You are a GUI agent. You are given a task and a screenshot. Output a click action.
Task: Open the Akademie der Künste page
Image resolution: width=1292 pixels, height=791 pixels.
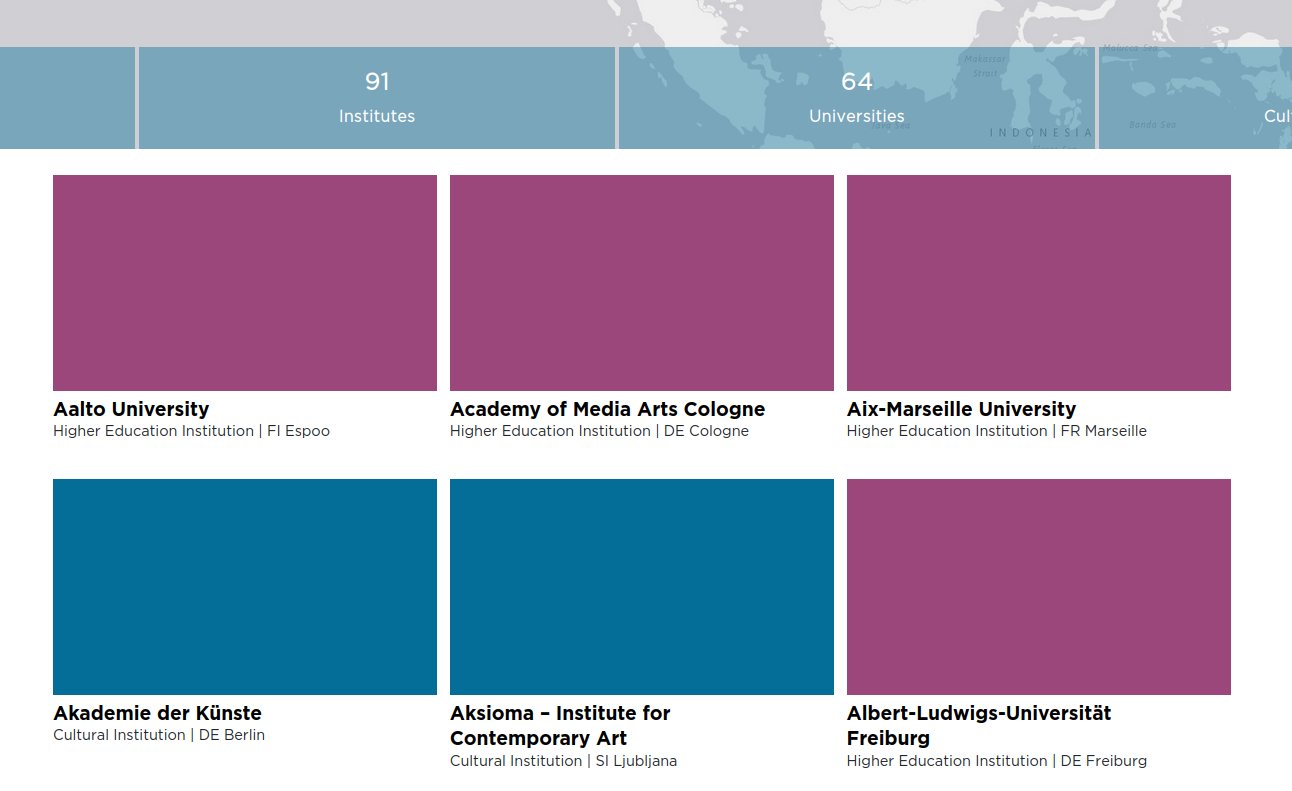[157, 713]
